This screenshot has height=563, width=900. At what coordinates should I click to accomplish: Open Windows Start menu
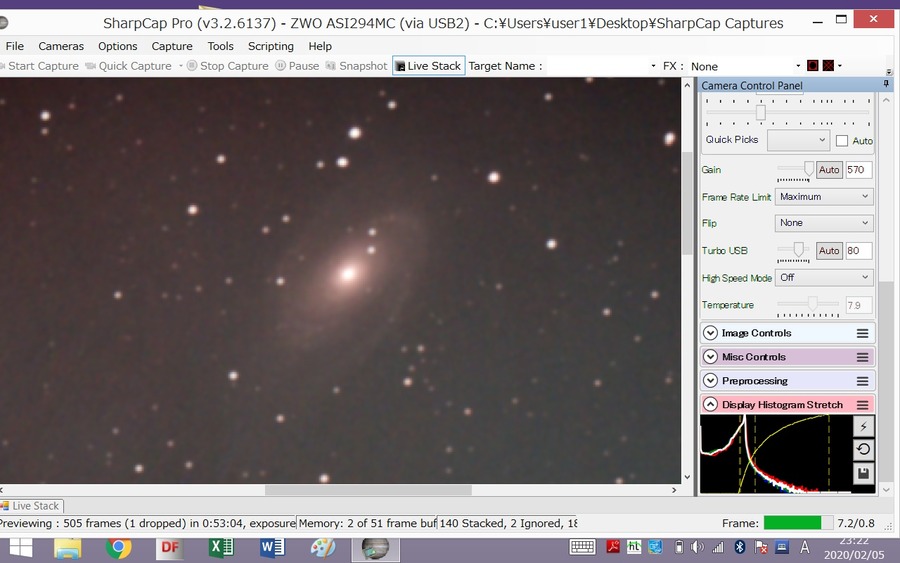(21, 548)
